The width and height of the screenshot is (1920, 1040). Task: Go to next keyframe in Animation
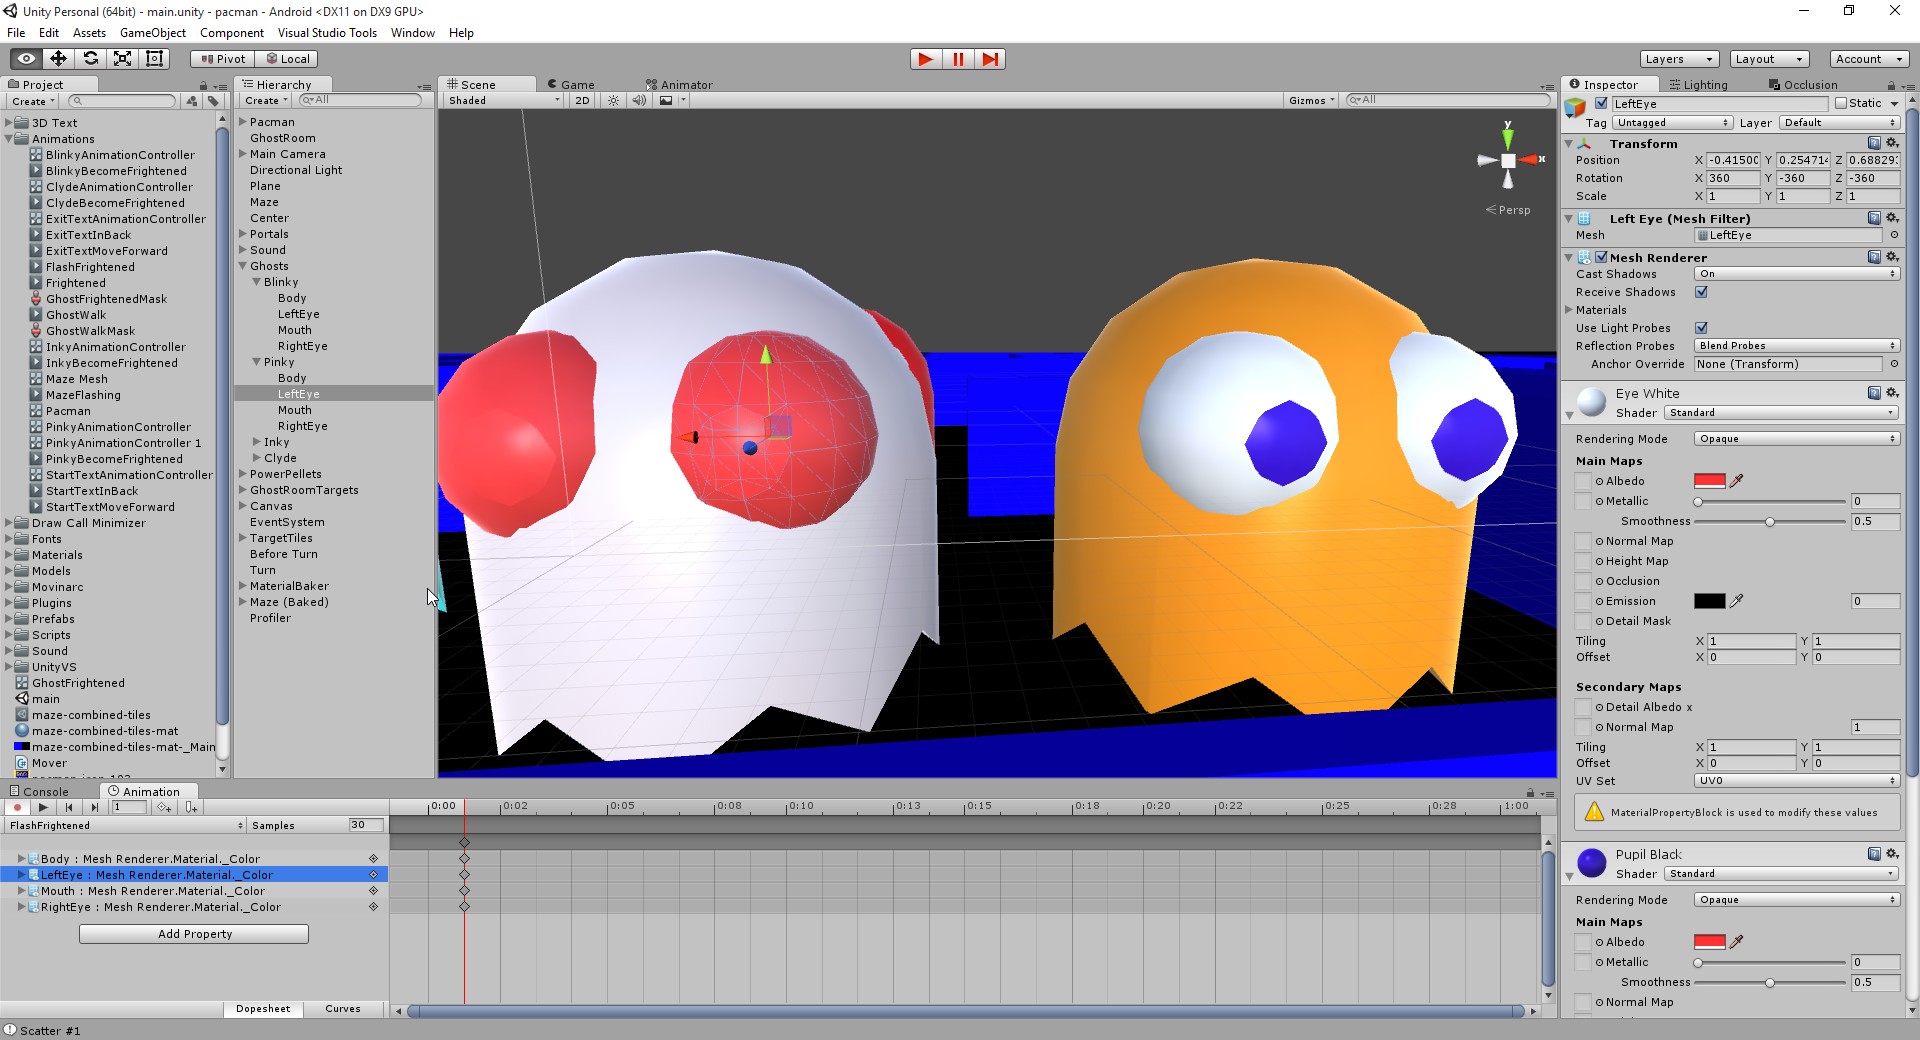(x=95, y=807)
